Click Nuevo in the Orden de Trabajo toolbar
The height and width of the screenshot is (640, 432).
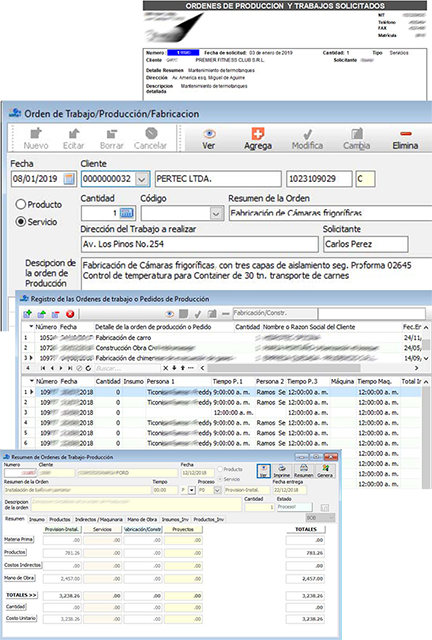click(x=36, y=139)
